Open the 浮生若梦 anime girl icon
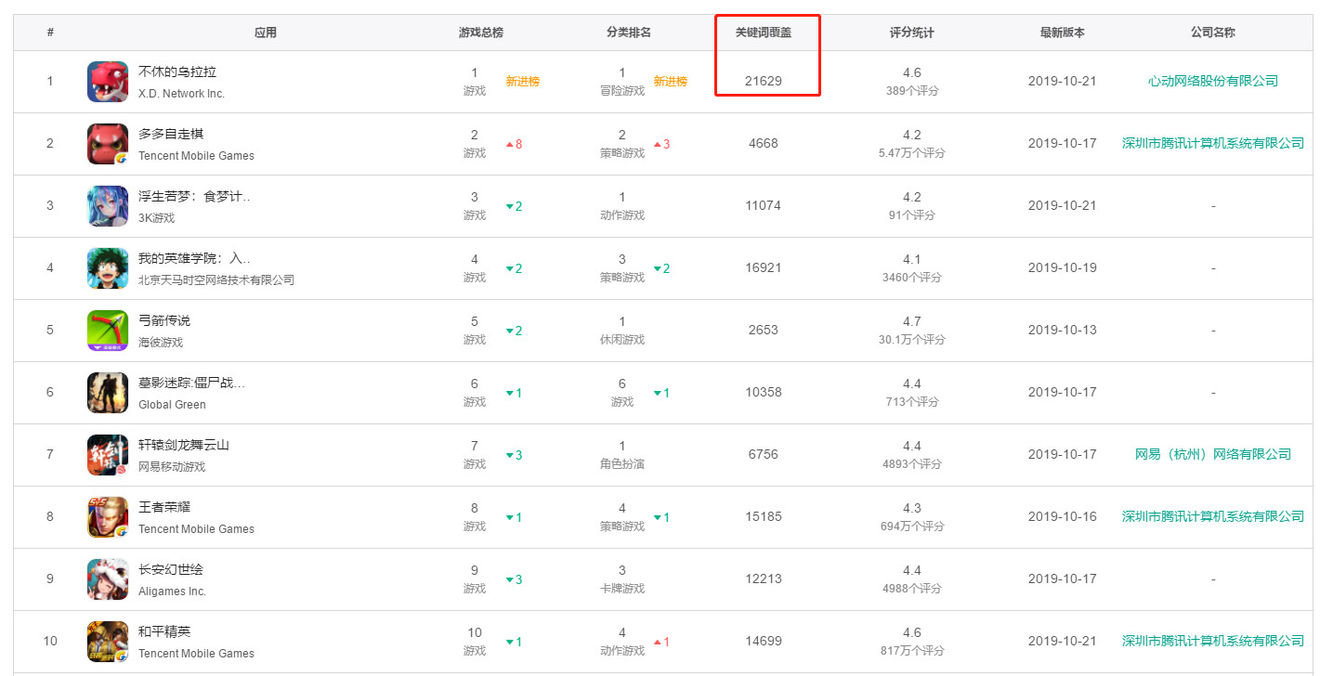 [x=107, y=206]
